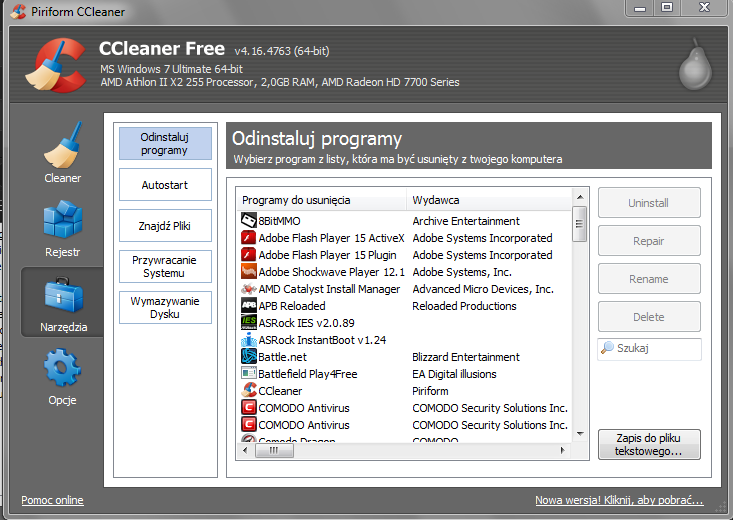The height and width of the screenshot is (520, 733).
Task: Click the ASRock IES icon
Action: tap(249, 323)
